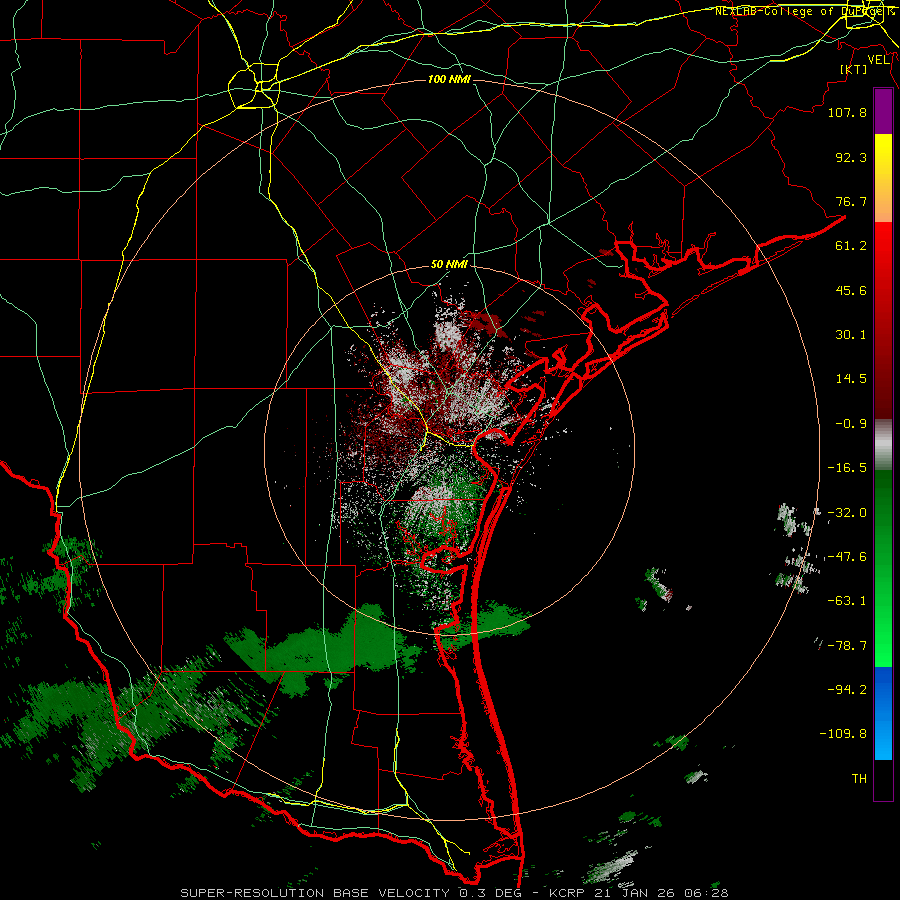The width and height of the screenshot is (900, 900).
Task: Click the Super-Resolution Base Velocity caption
Action: pos(454,893)
